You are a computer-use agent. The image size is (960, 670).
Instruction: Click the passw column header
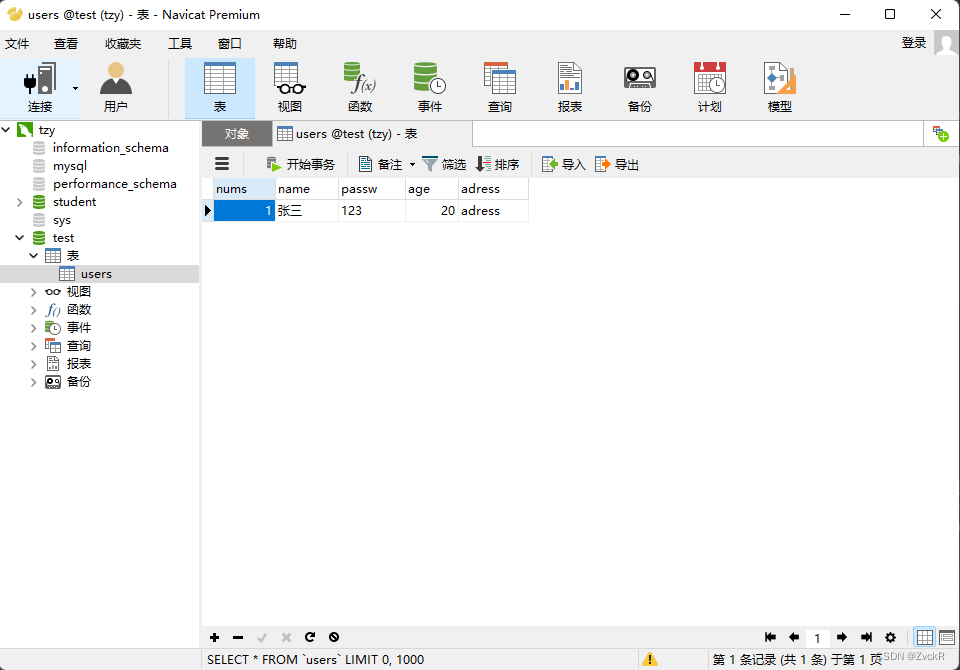point(372,189)
